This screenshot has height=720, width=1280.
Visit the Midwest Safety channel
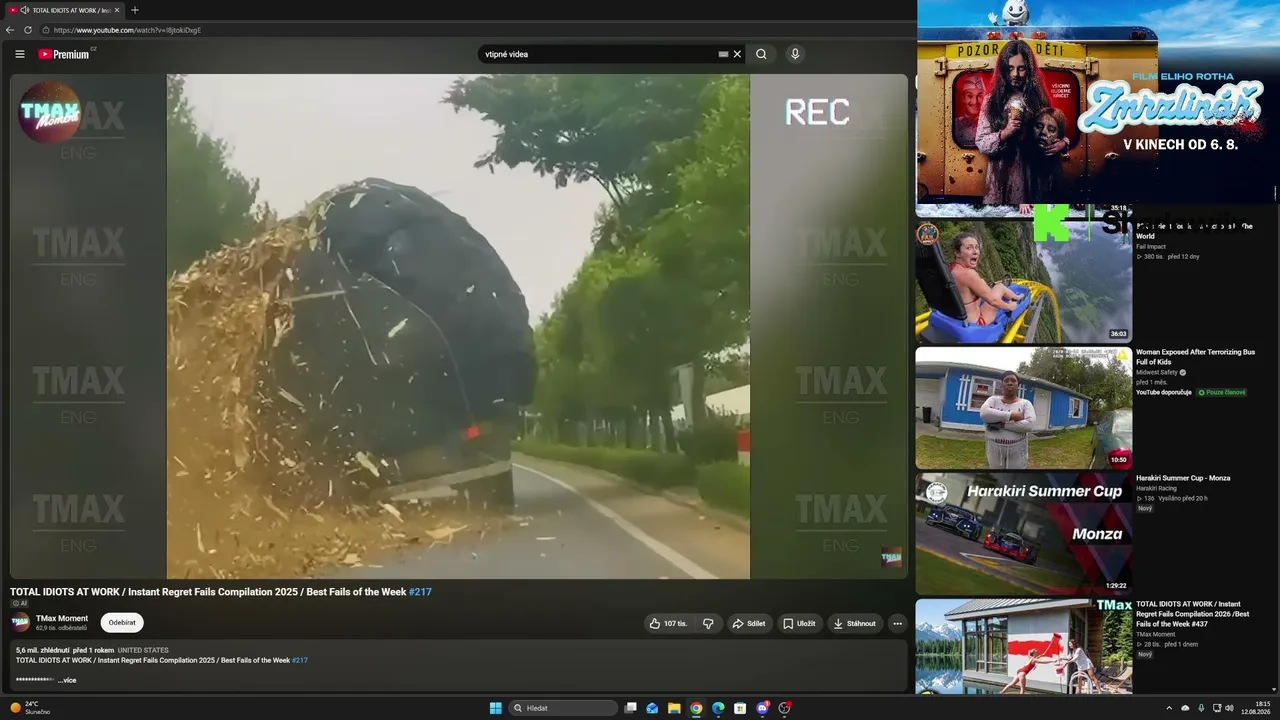tap(1157, 372)
